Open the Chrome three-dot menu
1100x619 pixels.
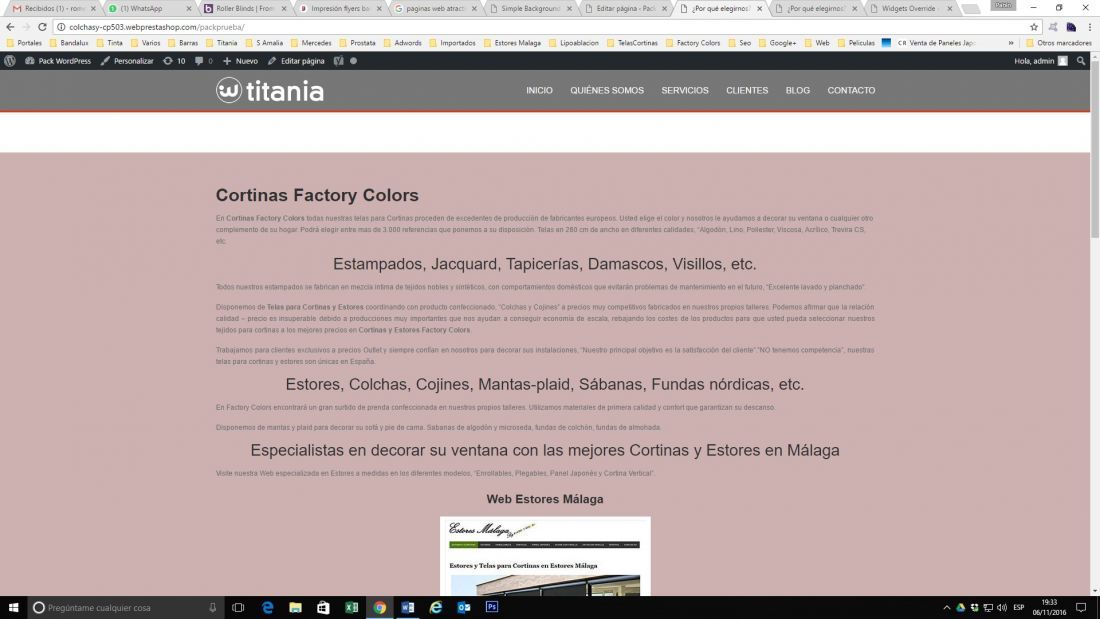1089,27
